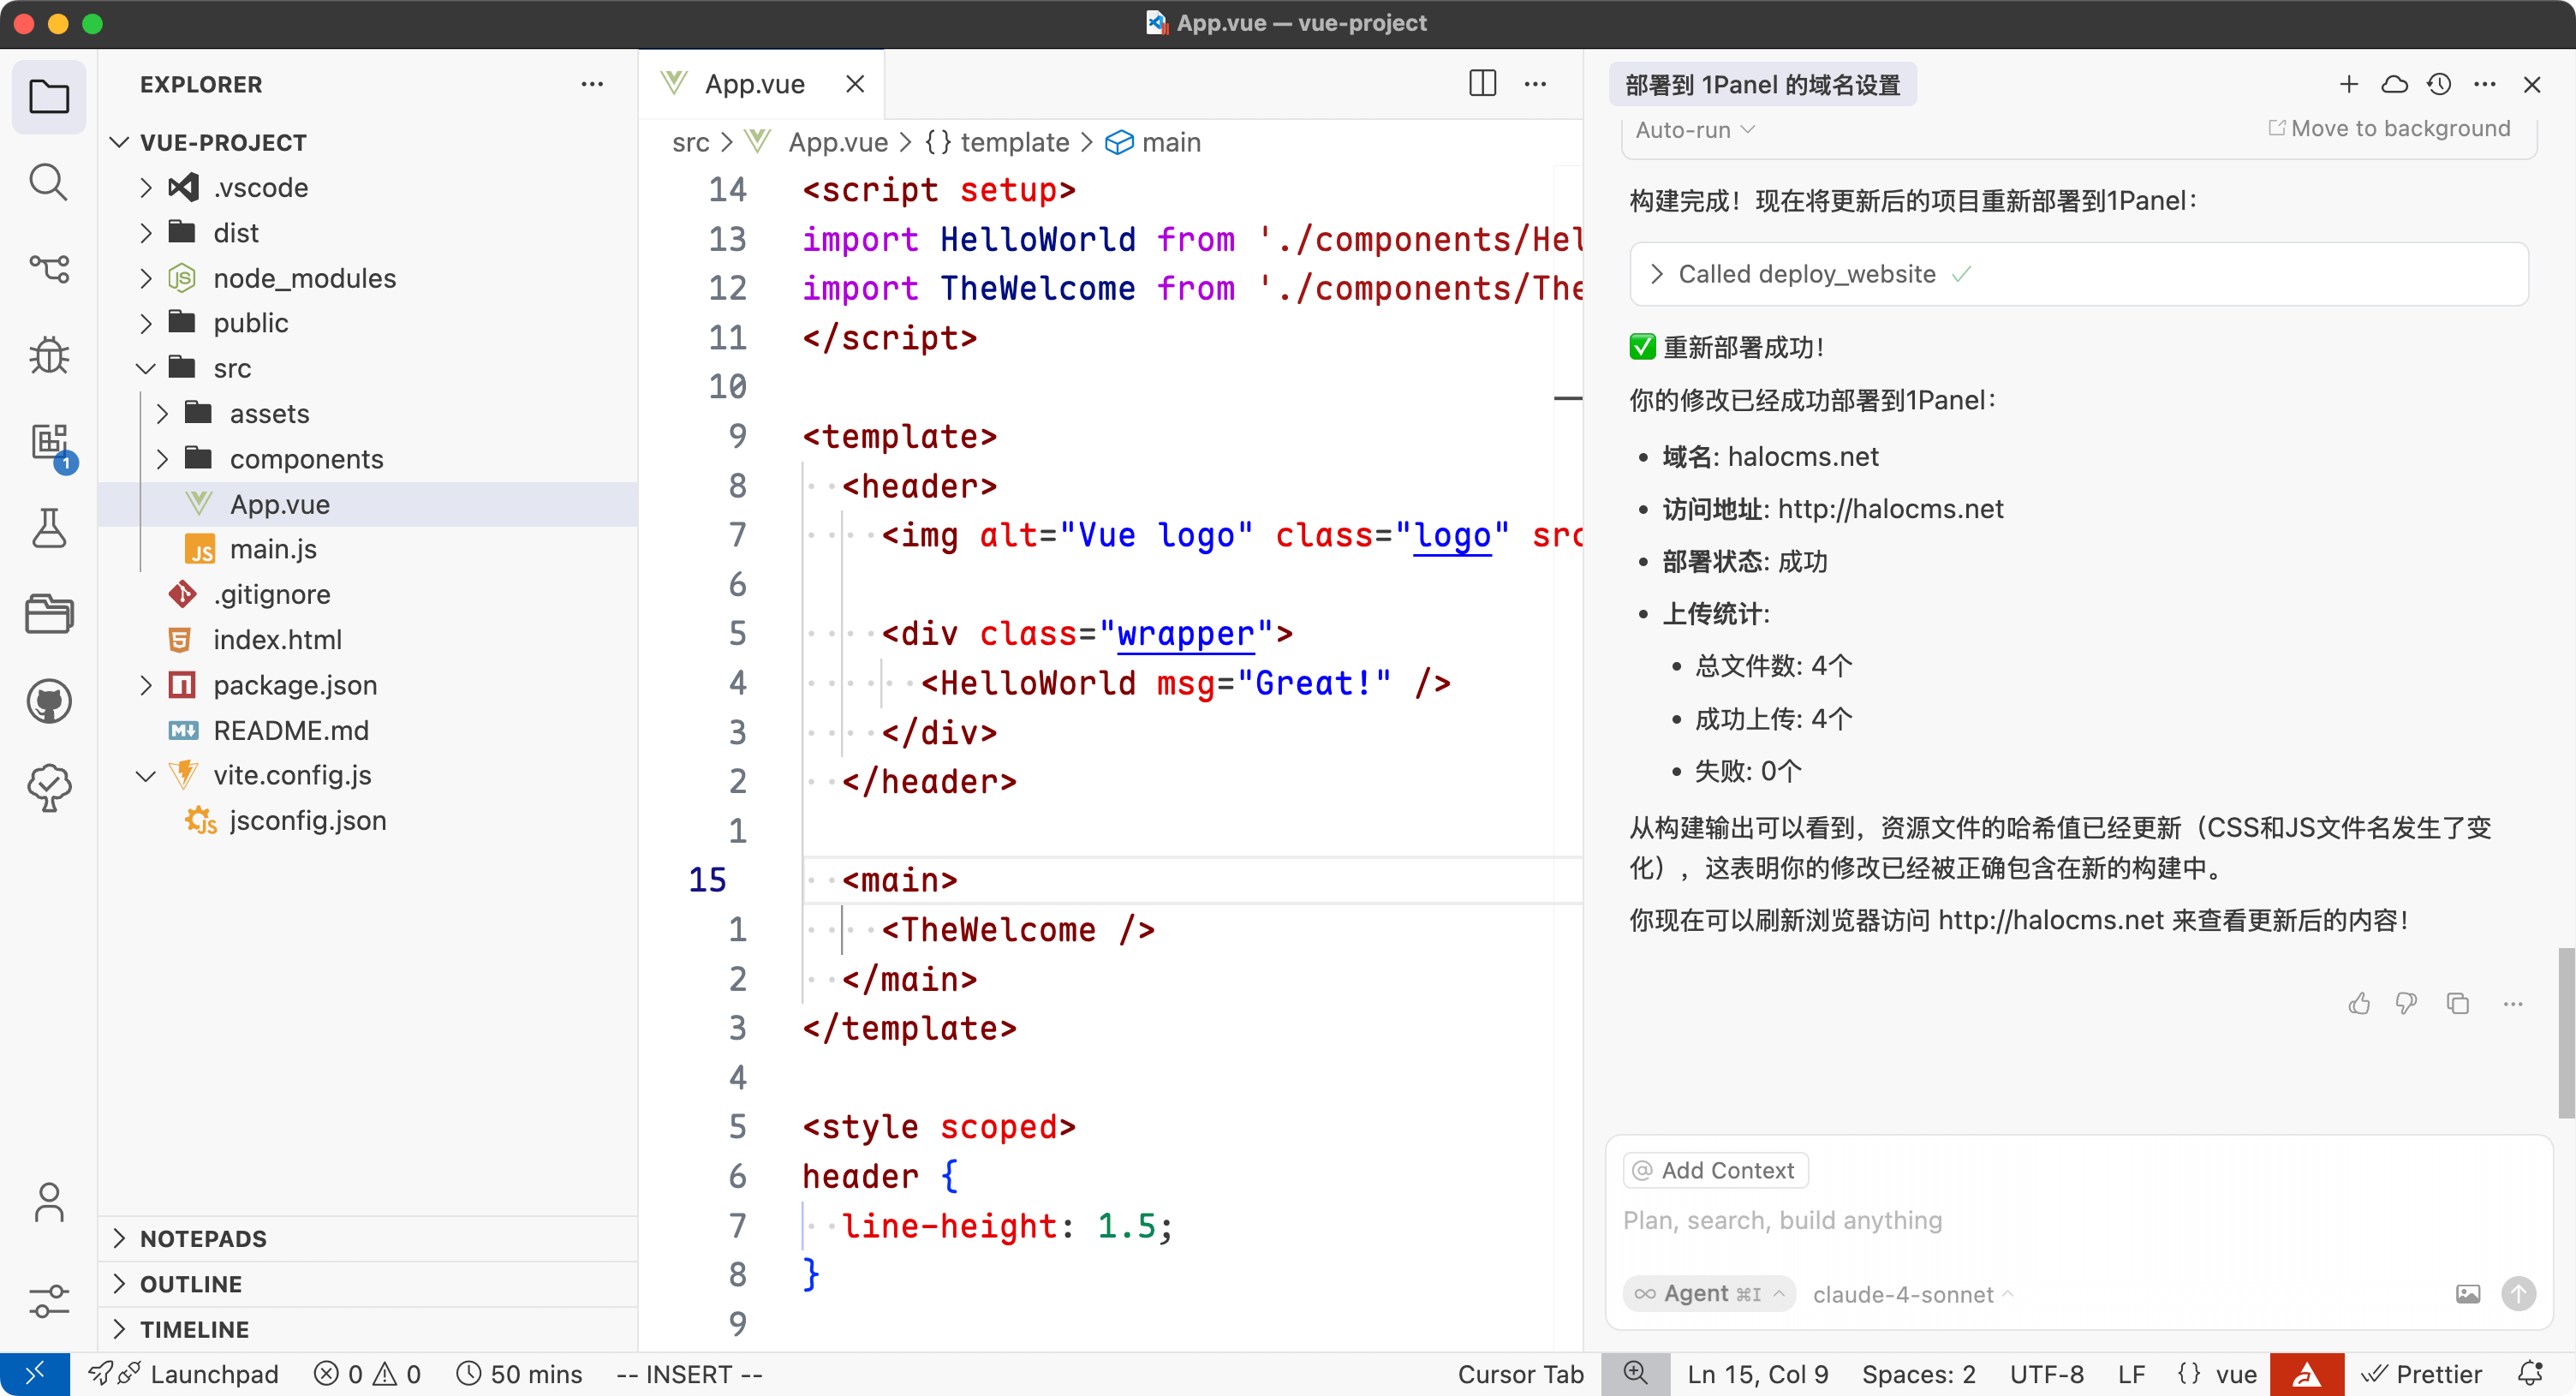Open the Extensions view with update badge
The height and width of the screenshot is (1396, 2576).
[48, 442]
